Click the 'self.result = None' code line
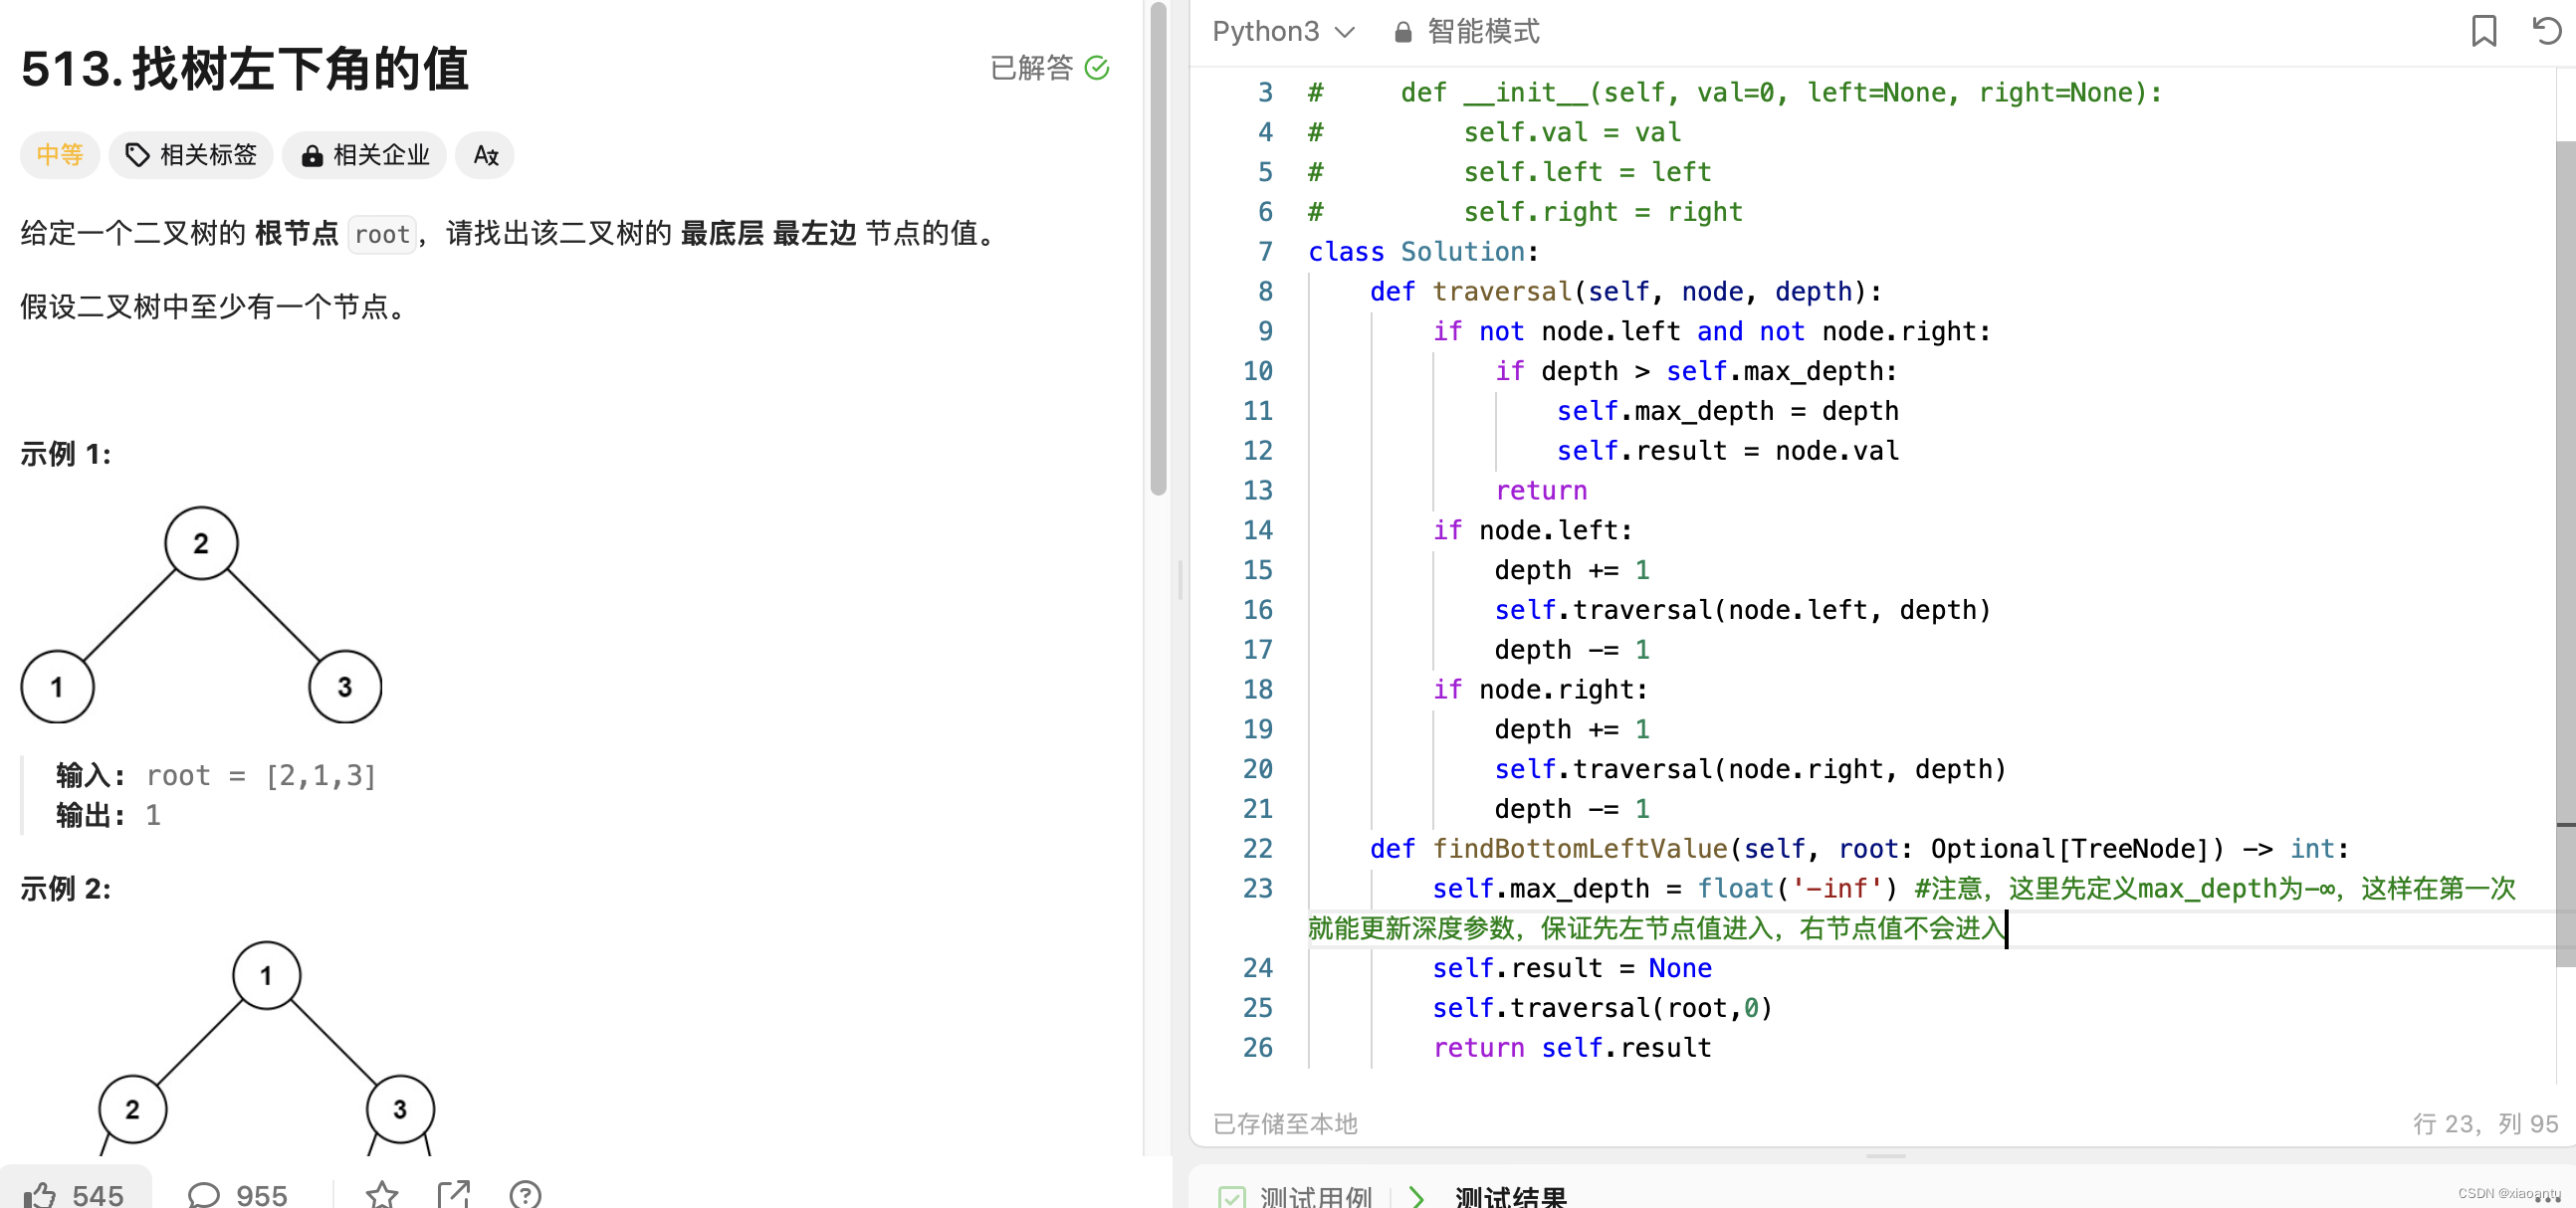 coord(1572,968)
